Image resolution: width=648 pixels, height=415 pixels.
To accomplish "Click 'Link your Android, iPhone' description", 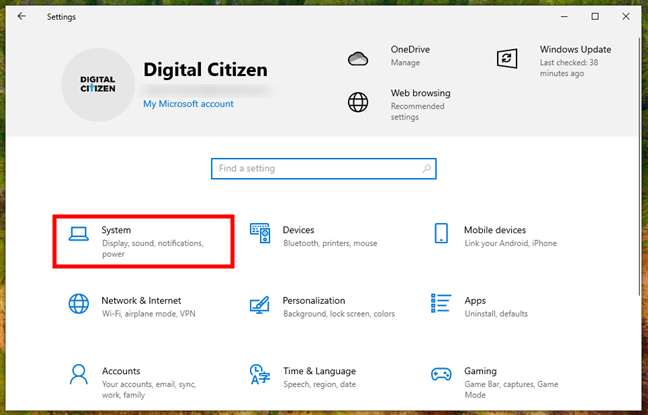I will pos(510,243).
